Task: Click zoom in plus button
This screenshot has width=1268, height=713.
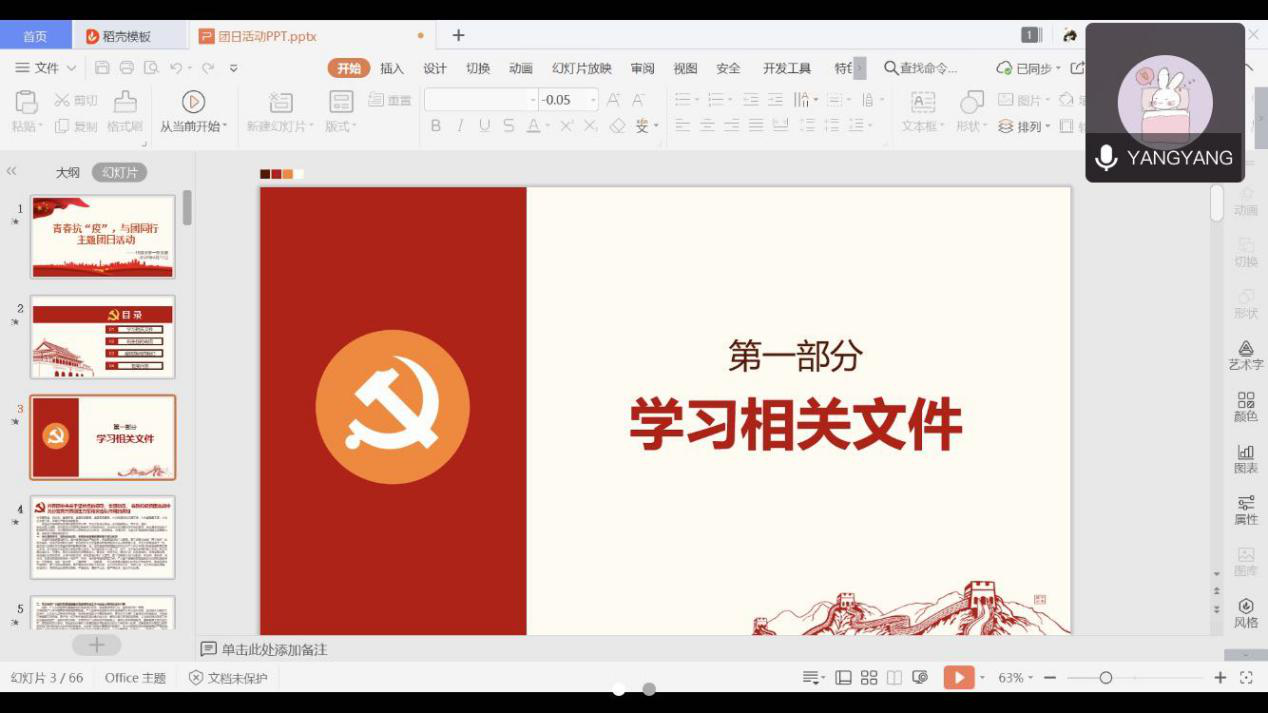Action: point(1220,678)
